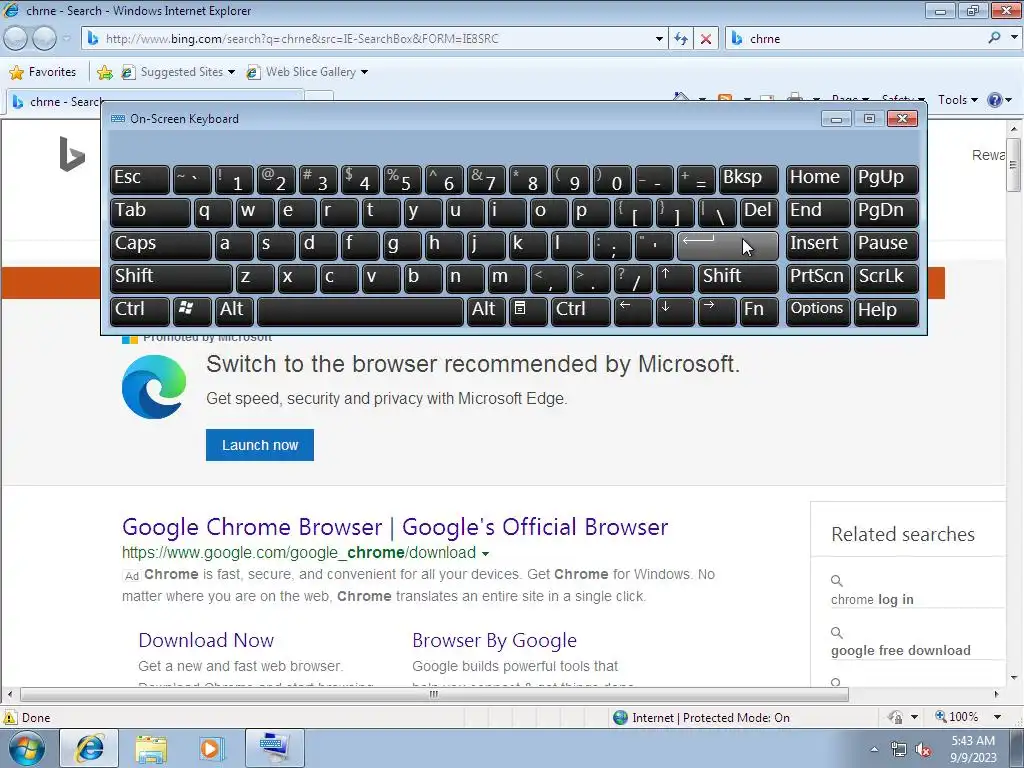Add to Favorites Bar icon
Viewport: 1024px width, 768px height.
coord(104,72)
